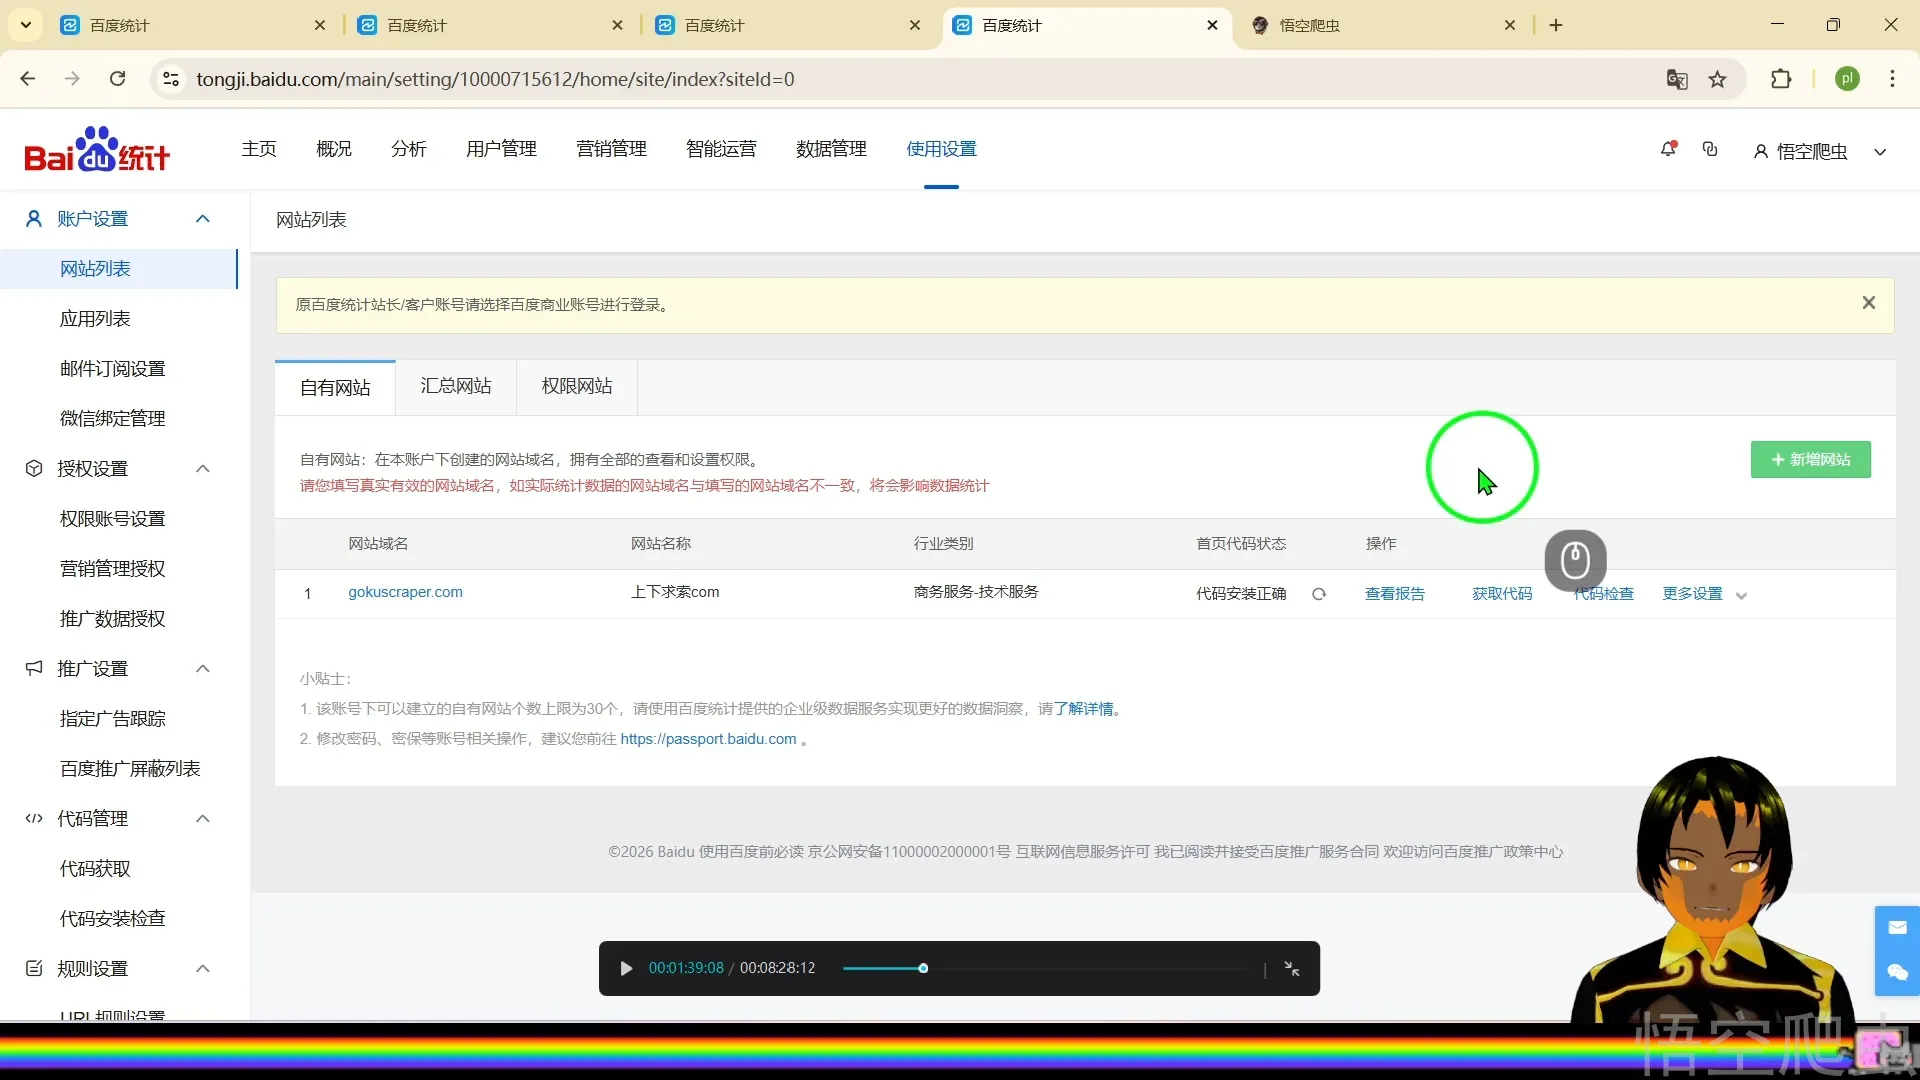The width and height of the screenshot is (1920, 1080).
Task: Switch to the 汇总网站 tab
Action: click(x=456, y=386)
